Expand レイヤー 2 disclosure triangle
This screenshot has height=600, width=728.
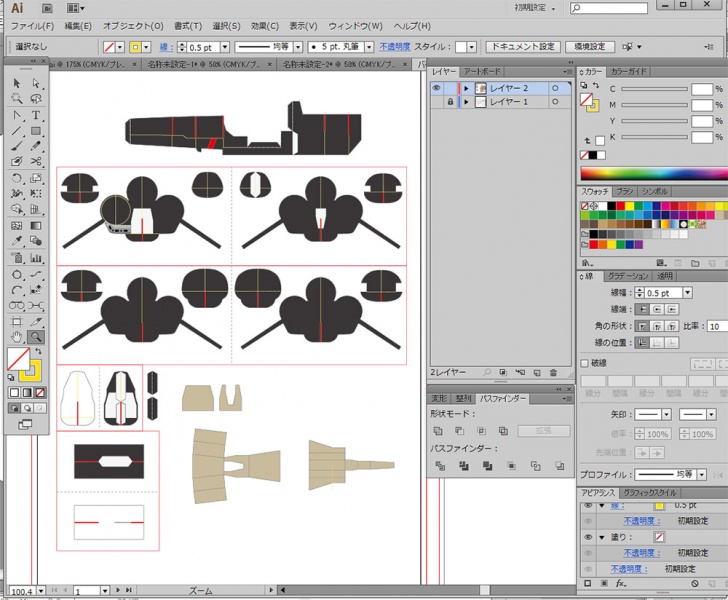tap(466, 88)
